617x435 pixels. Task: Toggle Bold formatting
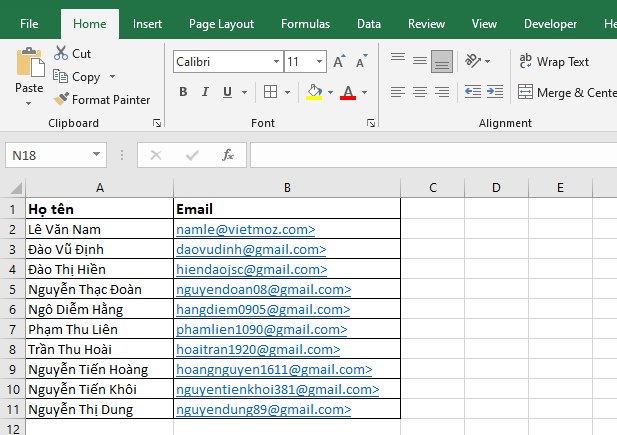(183, 93)
